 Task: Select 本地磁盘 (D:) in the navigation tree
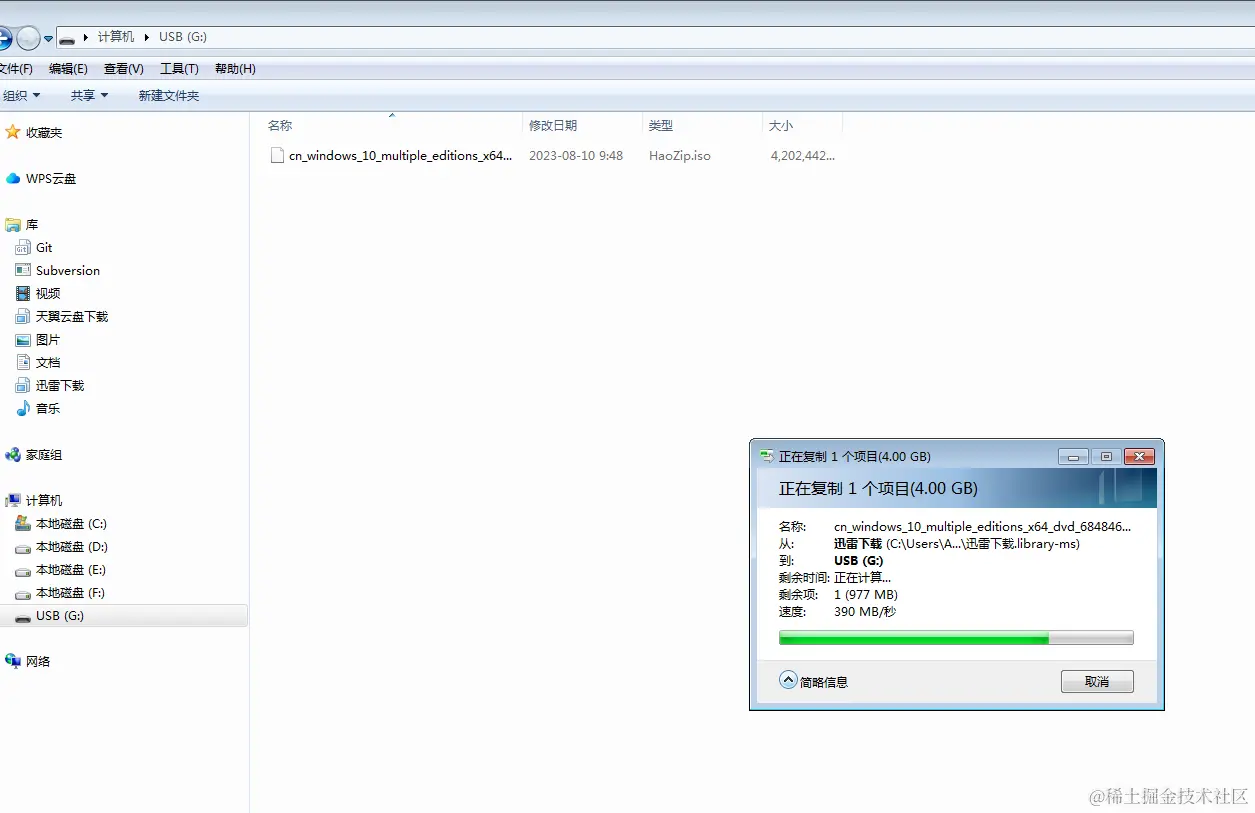click(x=72, y=547)
